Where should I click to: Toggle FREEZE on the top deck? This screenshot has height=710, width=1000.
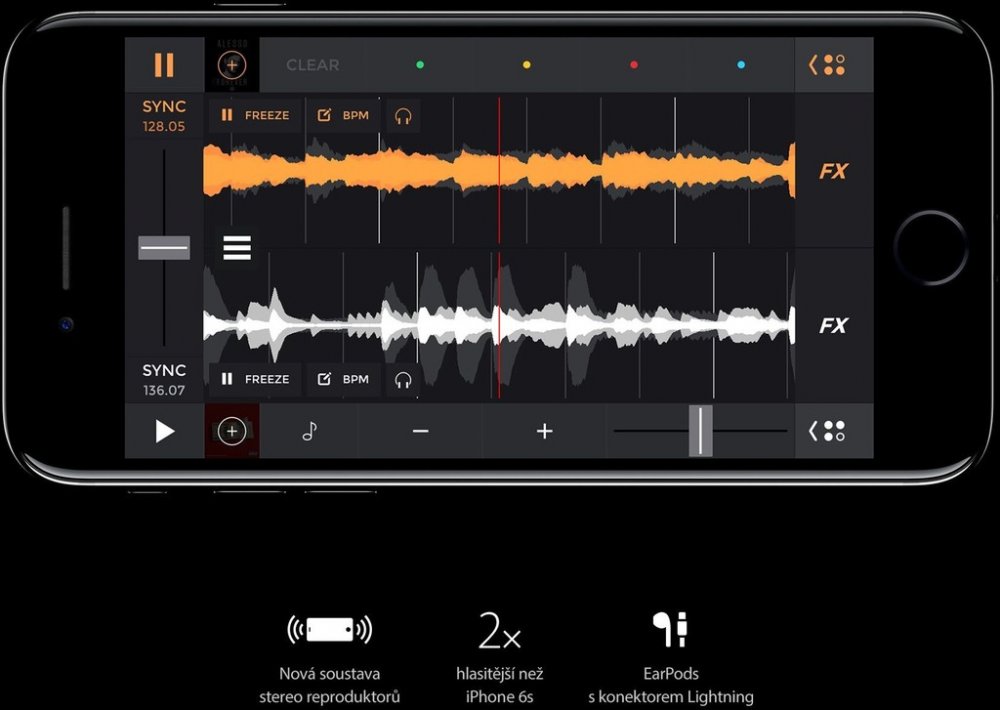tap(255, 115)
